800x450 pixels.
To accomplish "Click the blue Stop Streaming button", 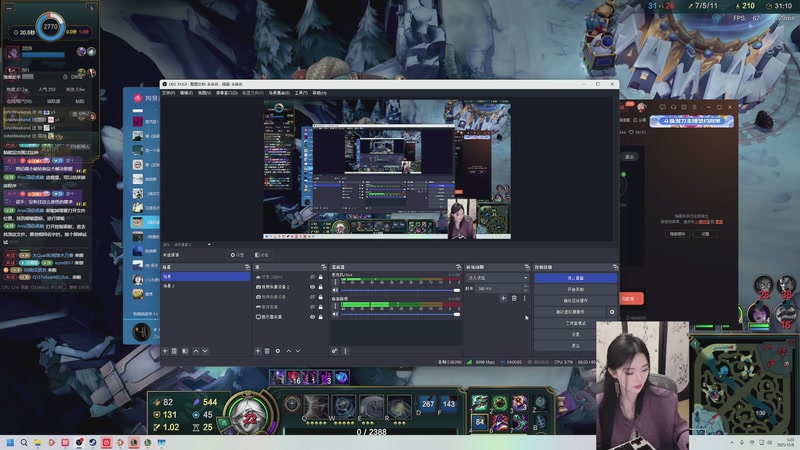I will [576, 278].
